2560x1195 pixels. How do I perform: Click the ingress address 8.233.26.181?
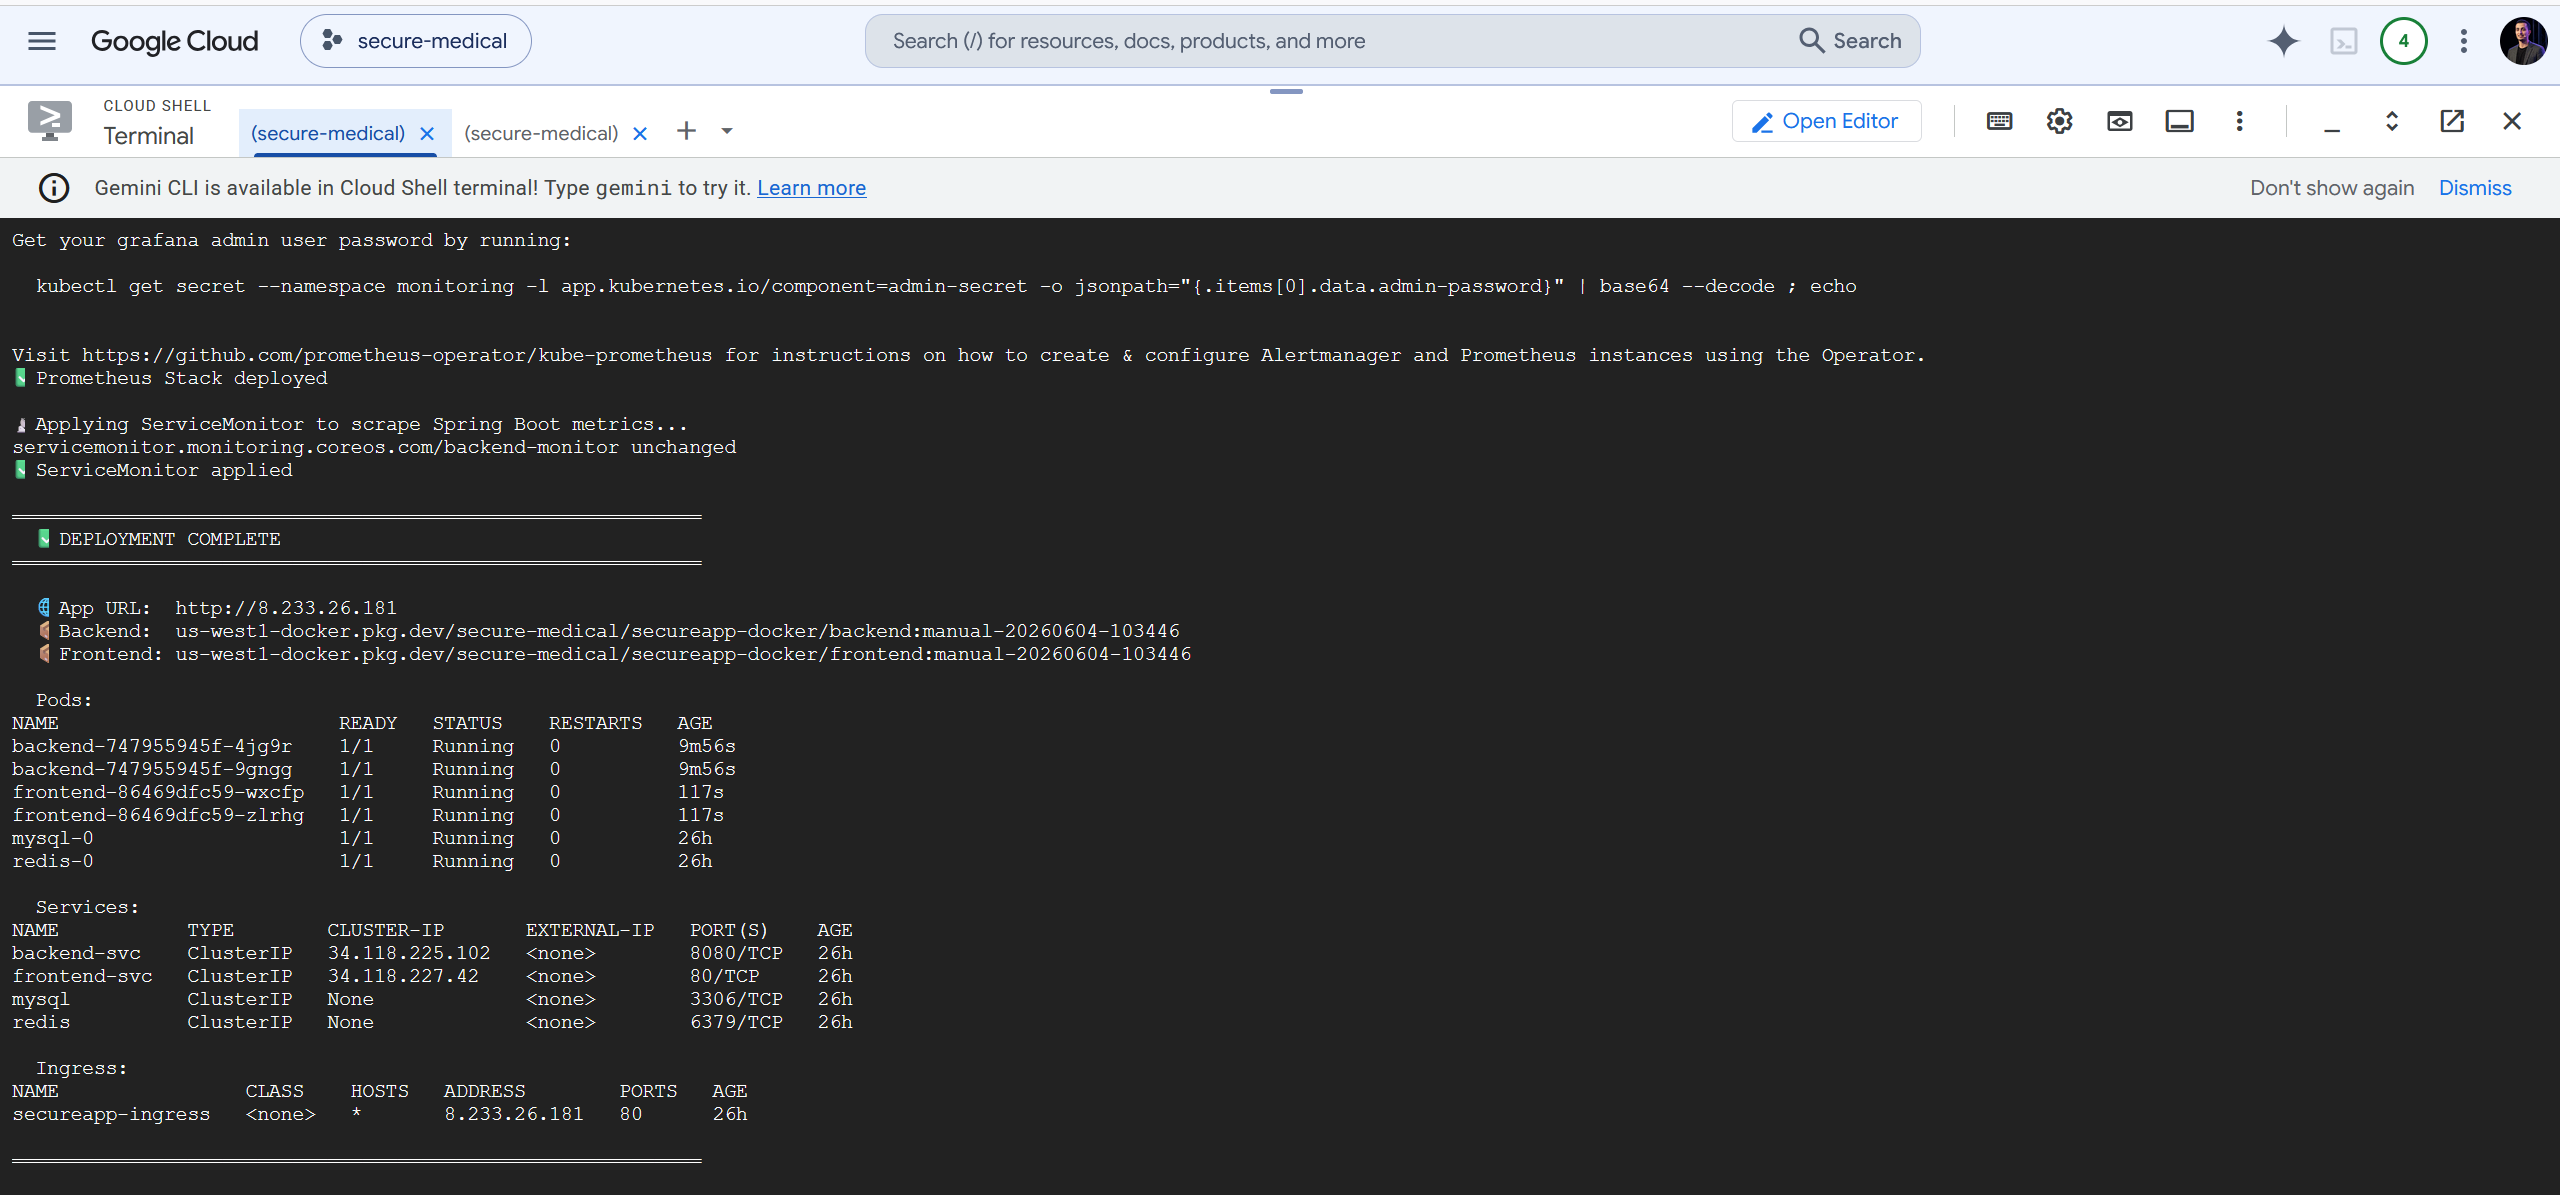point(514,1114)
